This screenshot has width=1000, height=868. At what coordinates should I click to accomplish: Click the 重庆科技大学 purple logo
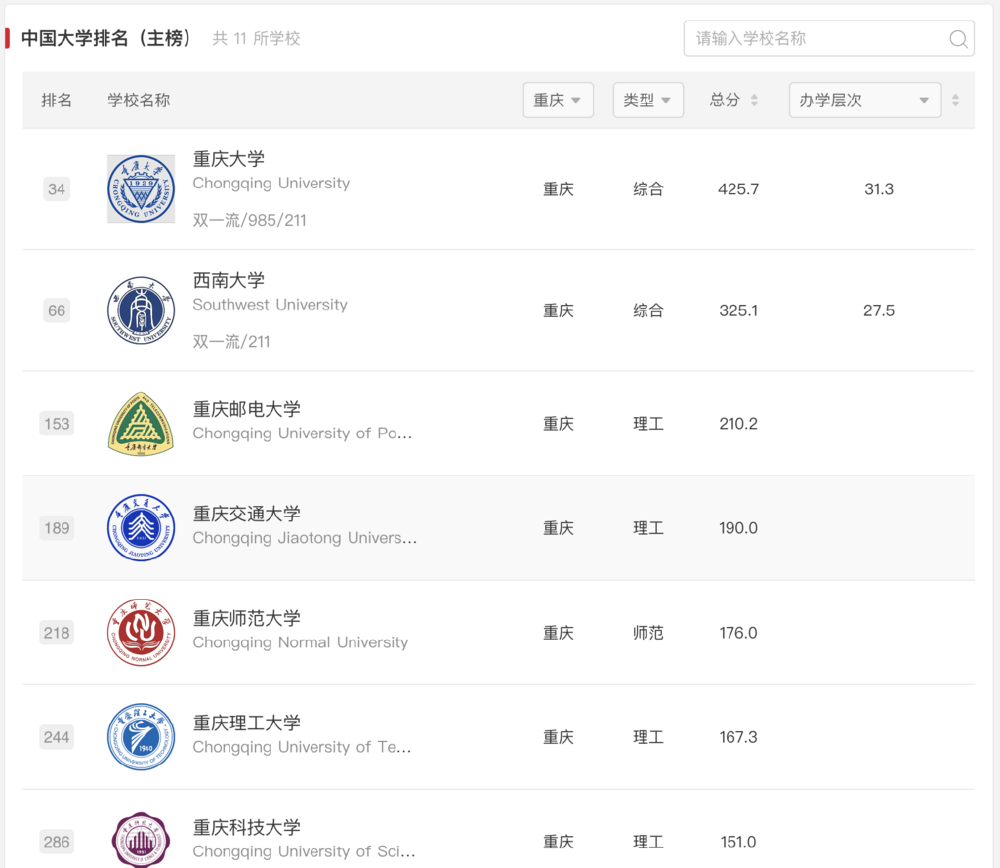point(141,840)
